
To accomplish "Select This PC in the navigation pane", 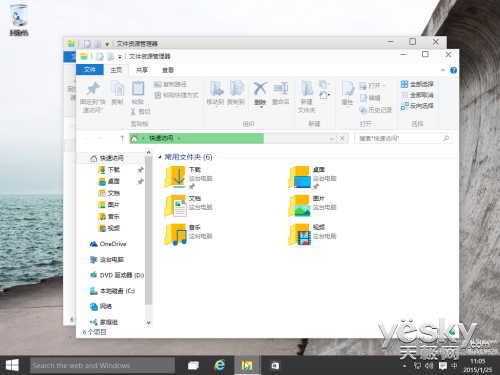I will tap(107, 259).
